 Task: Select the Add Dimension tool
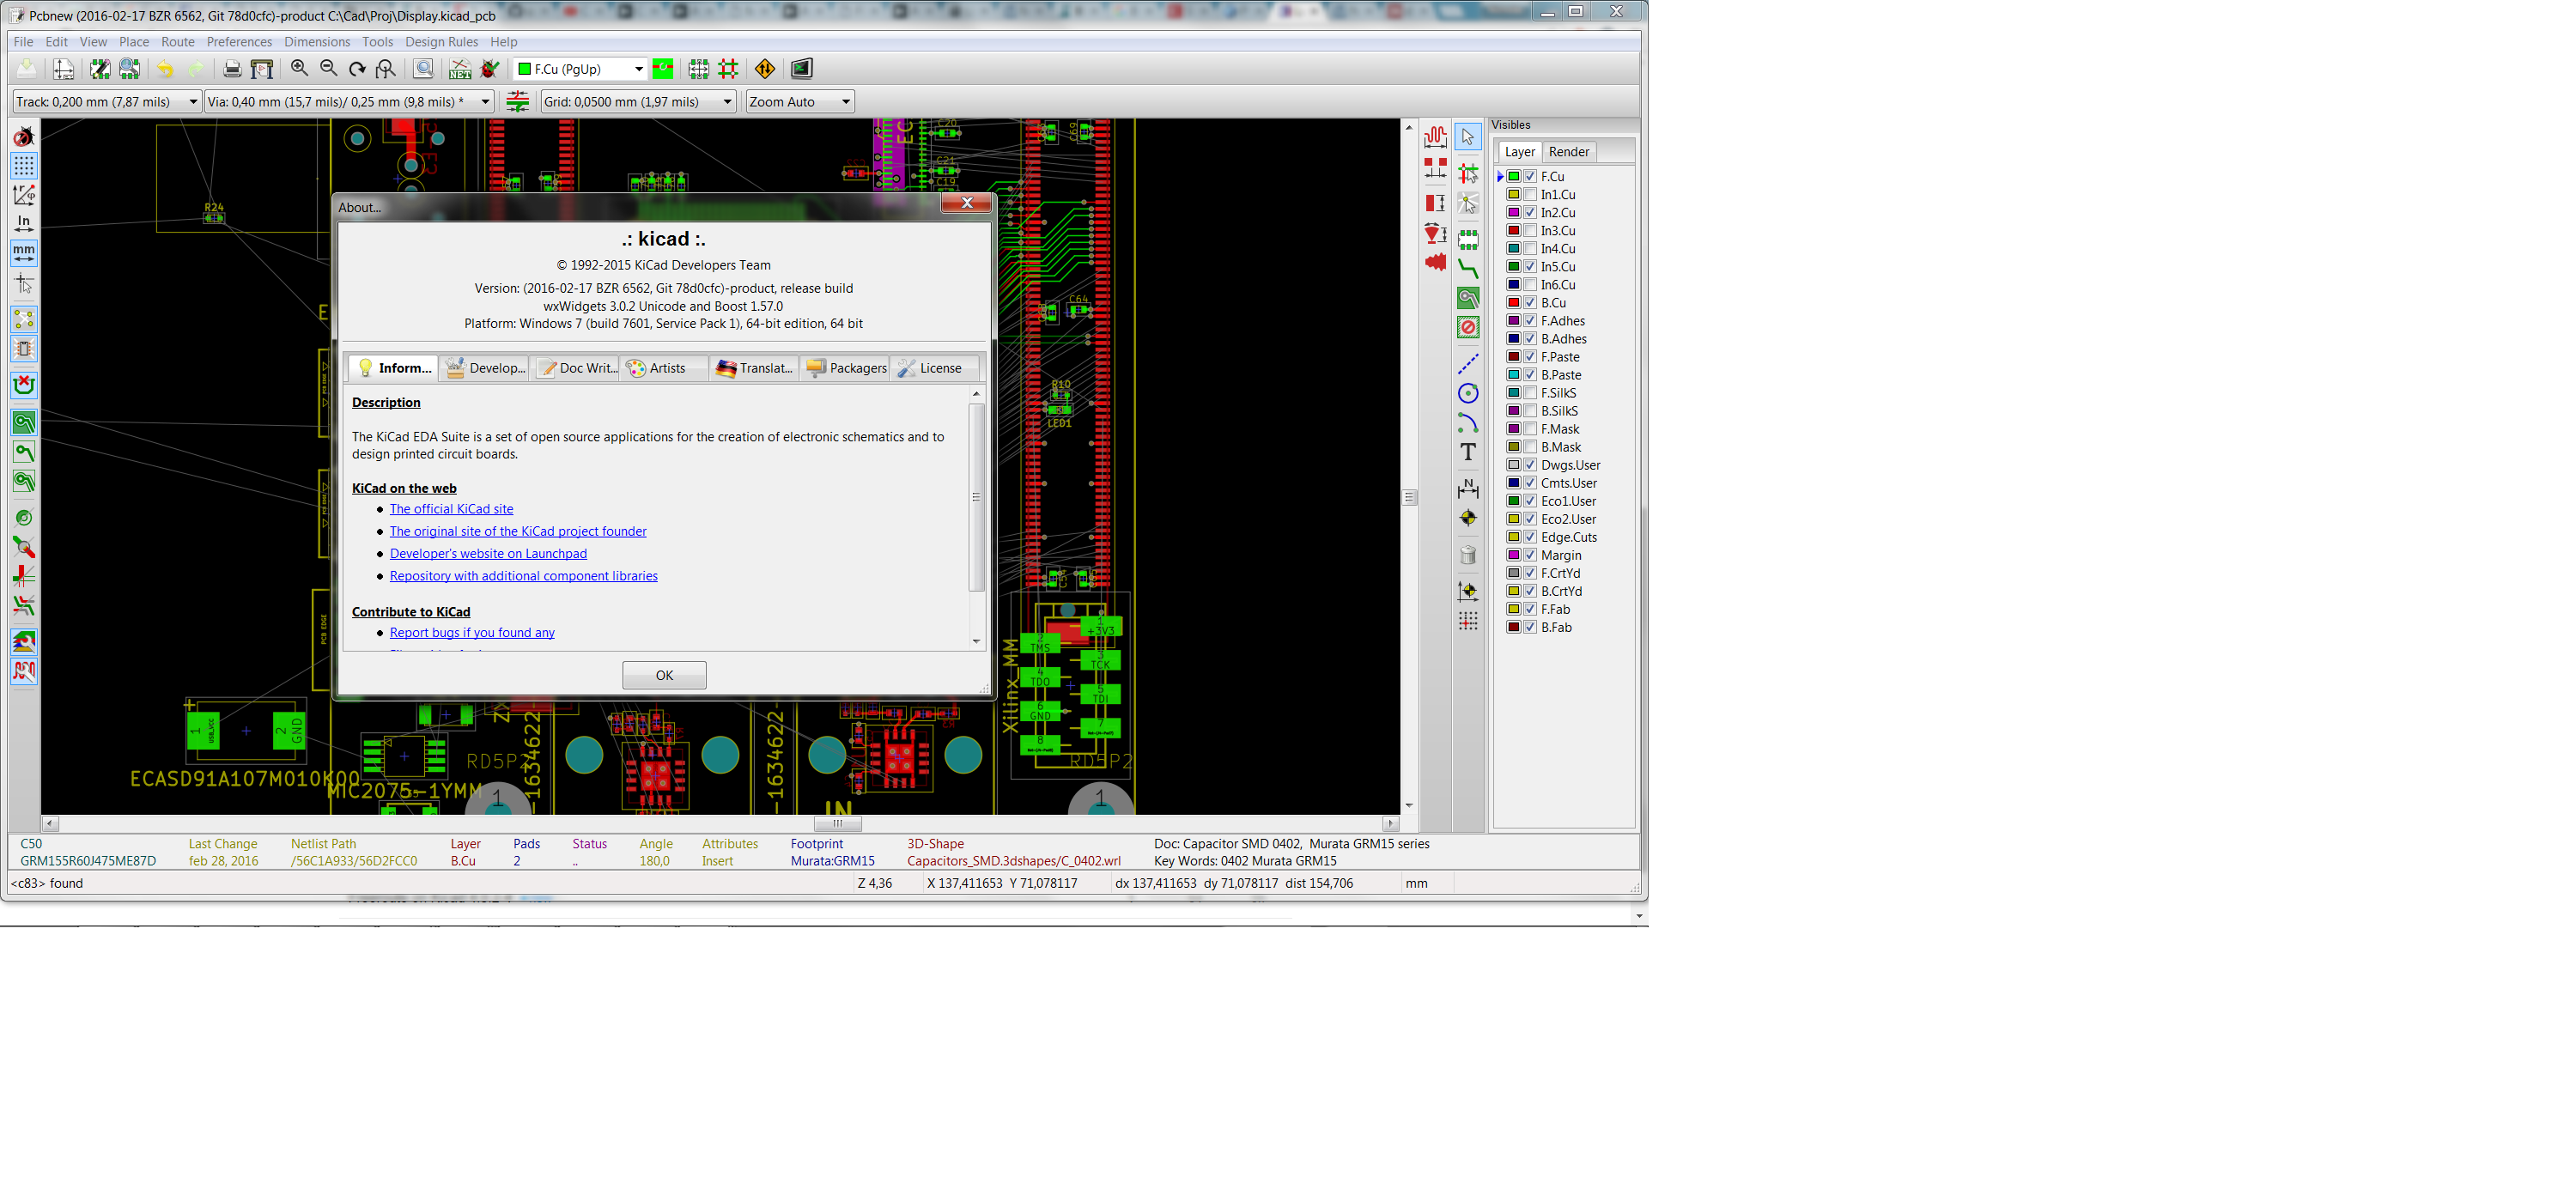1468,488
